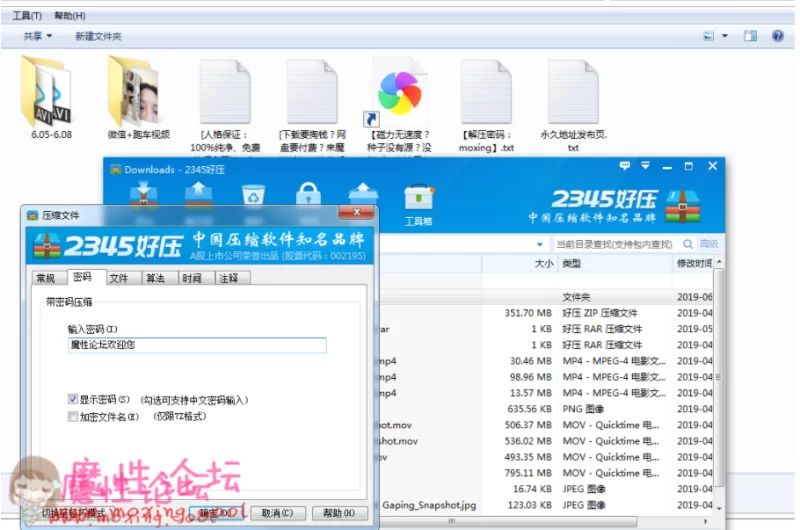The height and width of the screenshot is (530, 800).
Task: Open the main menu arrow in 2345好压 title bar
Action: pos(645,166)
